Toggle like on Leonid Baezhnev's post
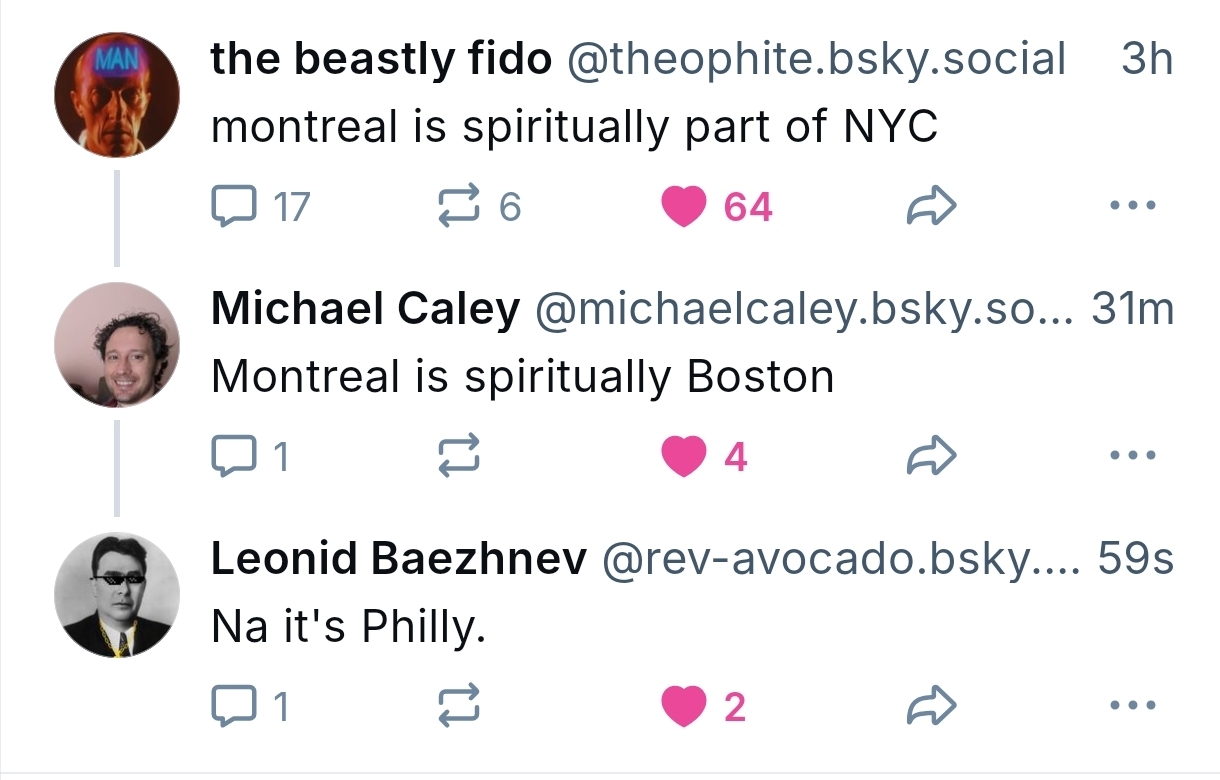 click(x=684, y=707)
